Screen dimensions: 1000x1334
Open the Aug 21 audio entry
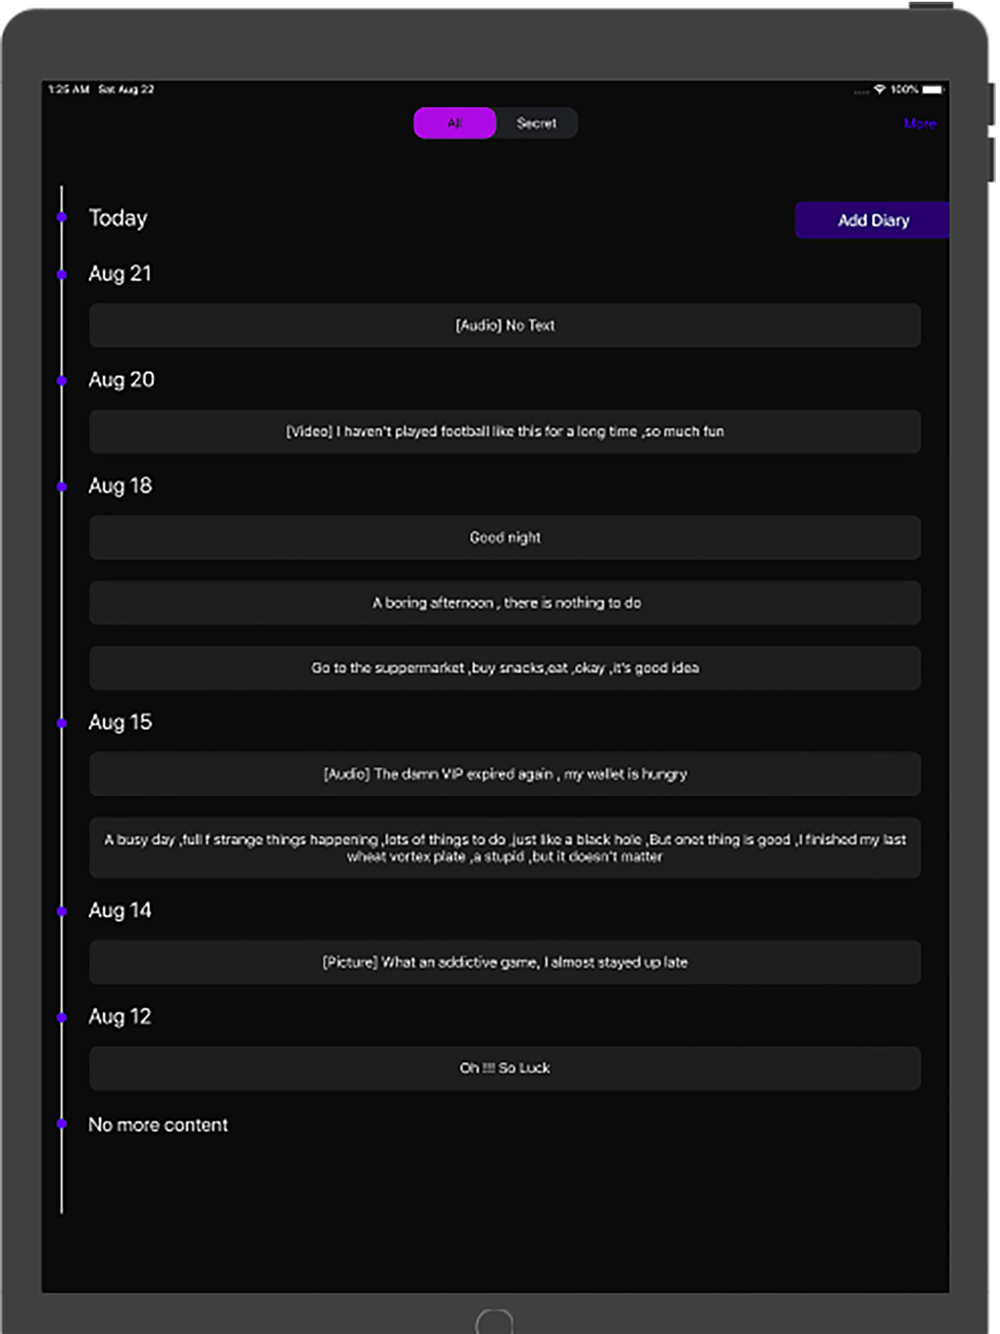505,325
